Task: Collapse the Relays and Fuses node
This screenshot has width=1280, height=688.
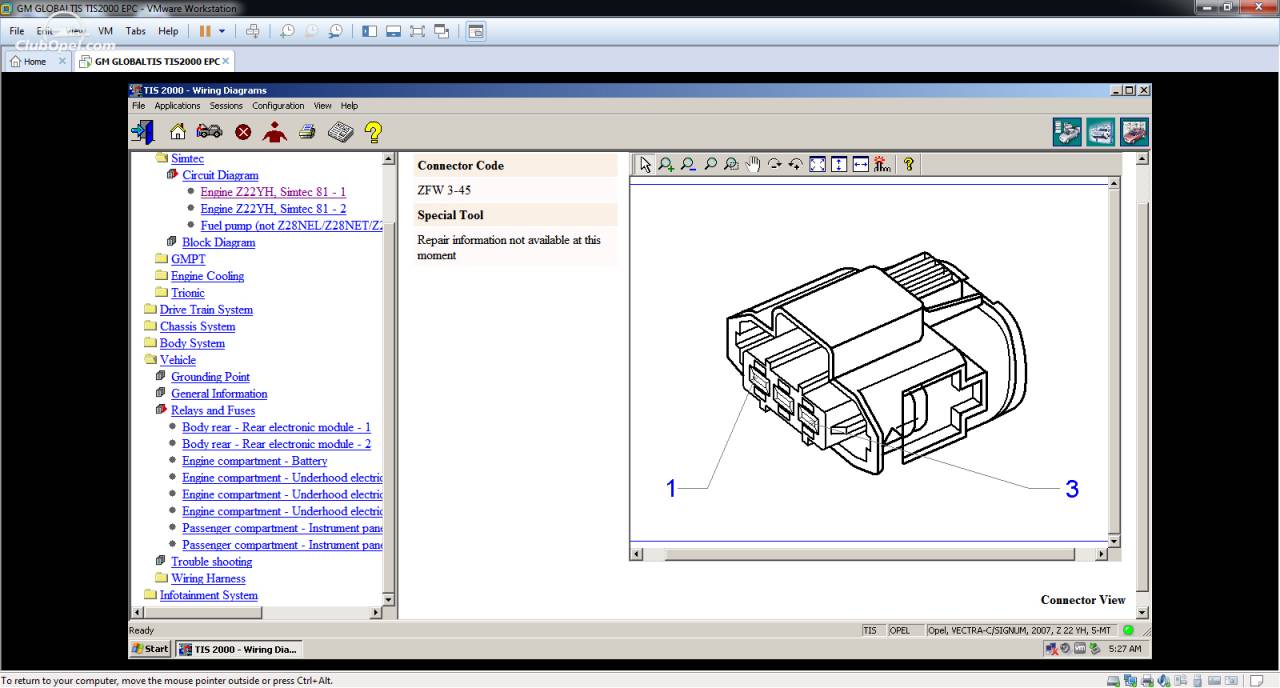Action: coord(162,410)
